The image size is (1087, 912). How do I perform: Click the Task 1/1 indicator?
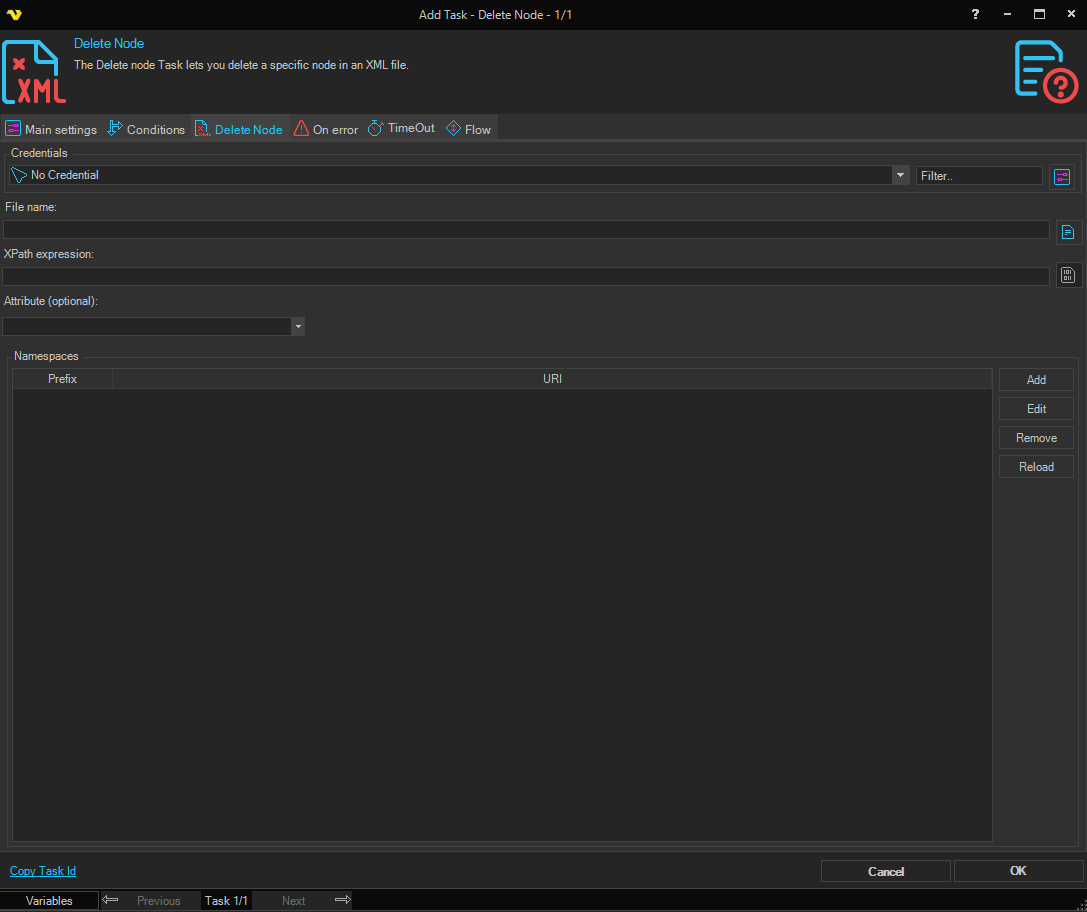[226, 900]
